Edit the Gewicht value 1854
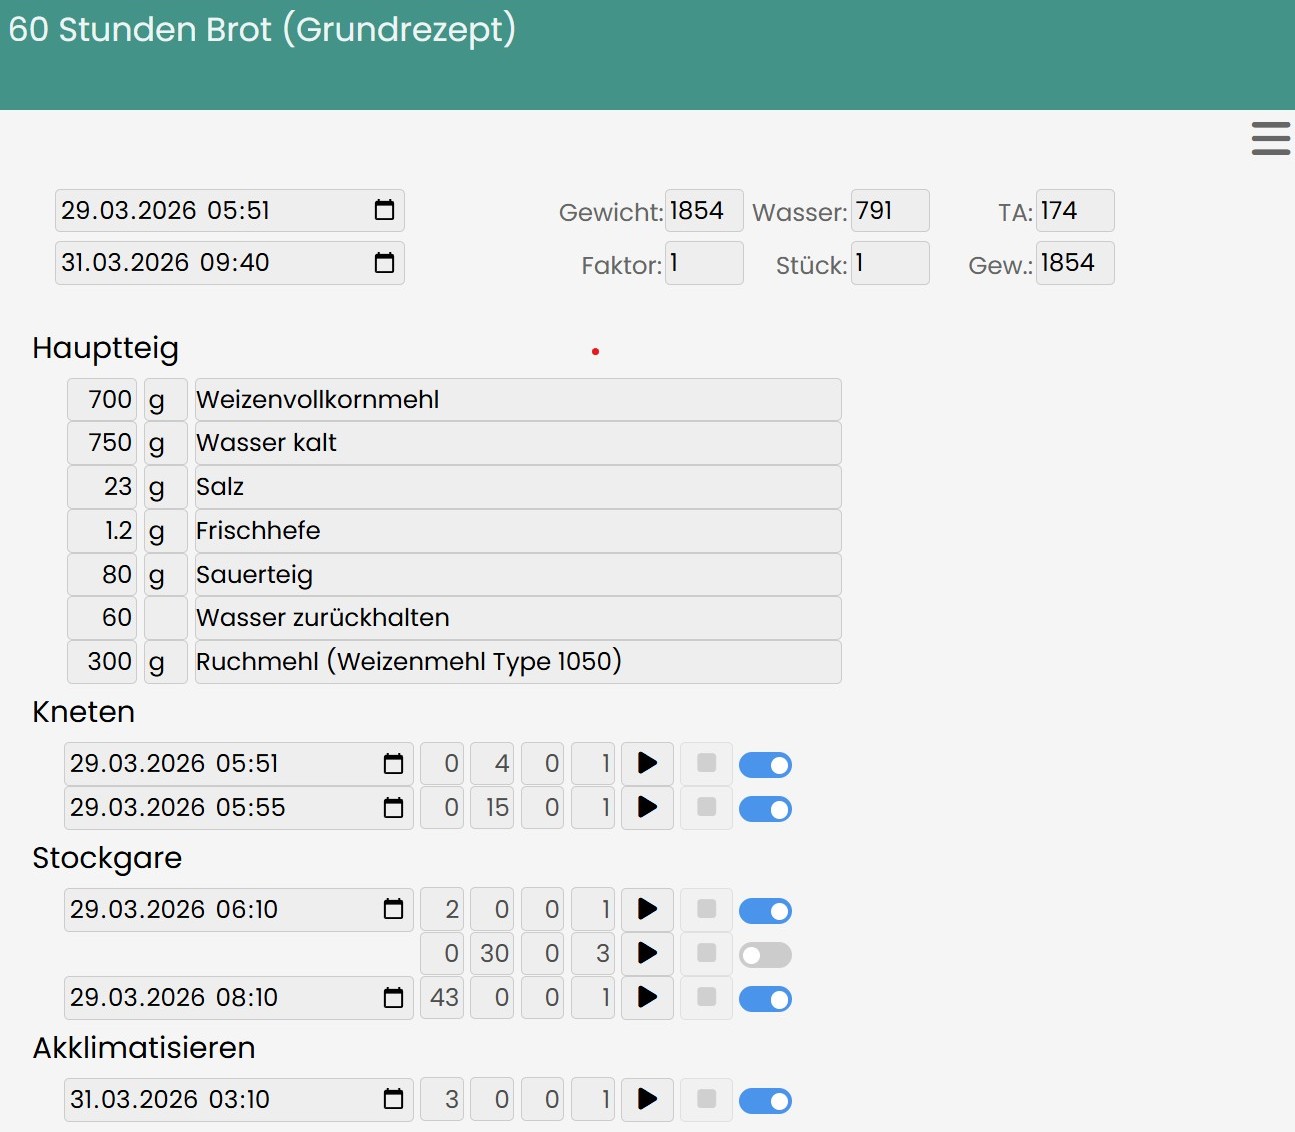Screen dimensions: 1295x1132 703,211
